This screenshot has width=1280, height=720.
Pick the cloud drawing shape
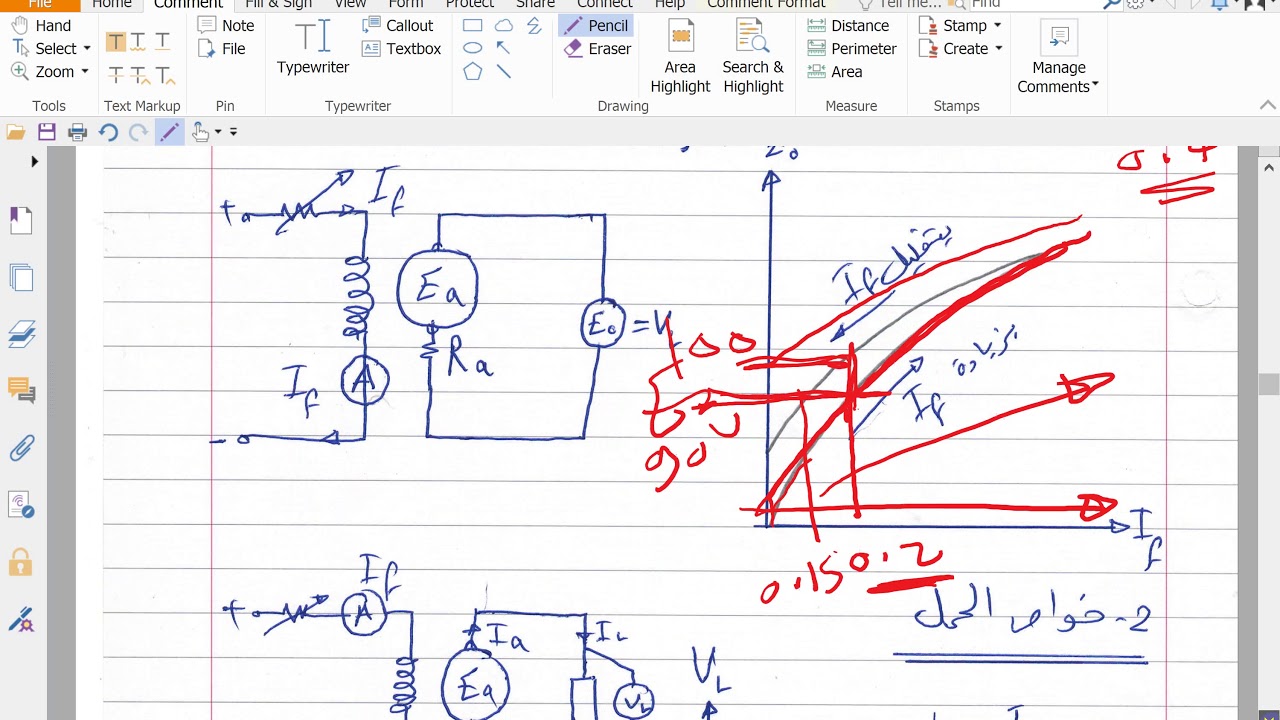tap(504, 25)
